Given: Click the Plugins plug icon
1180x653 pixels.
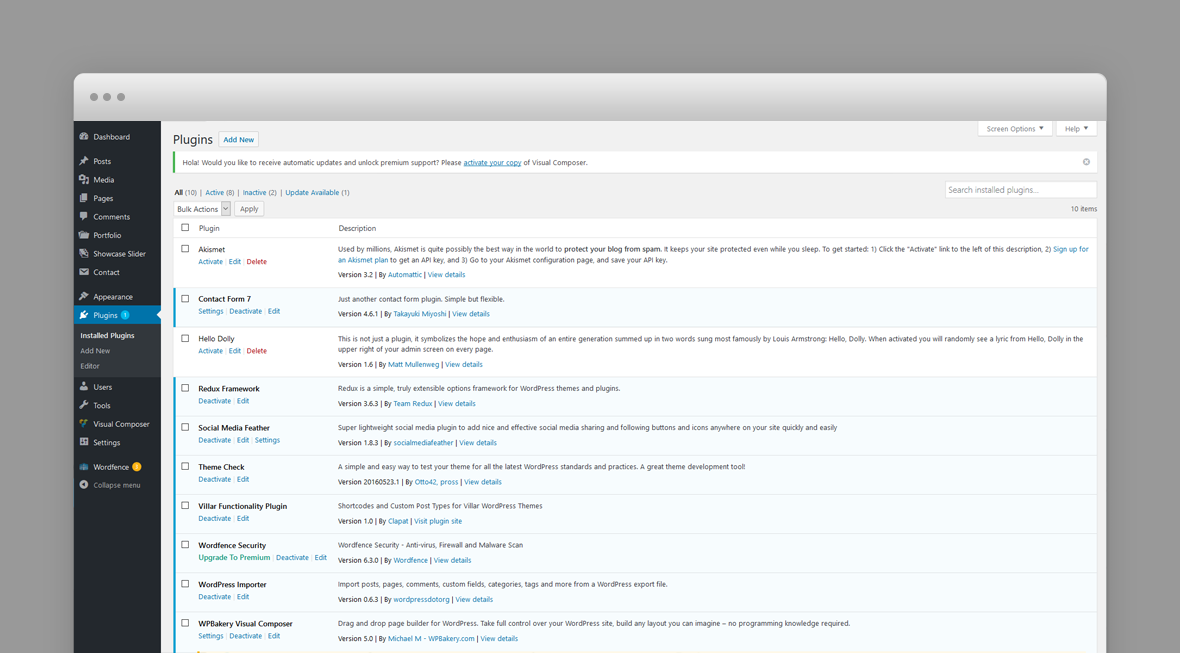Looking at the screenshot, I should coord(84,315).
